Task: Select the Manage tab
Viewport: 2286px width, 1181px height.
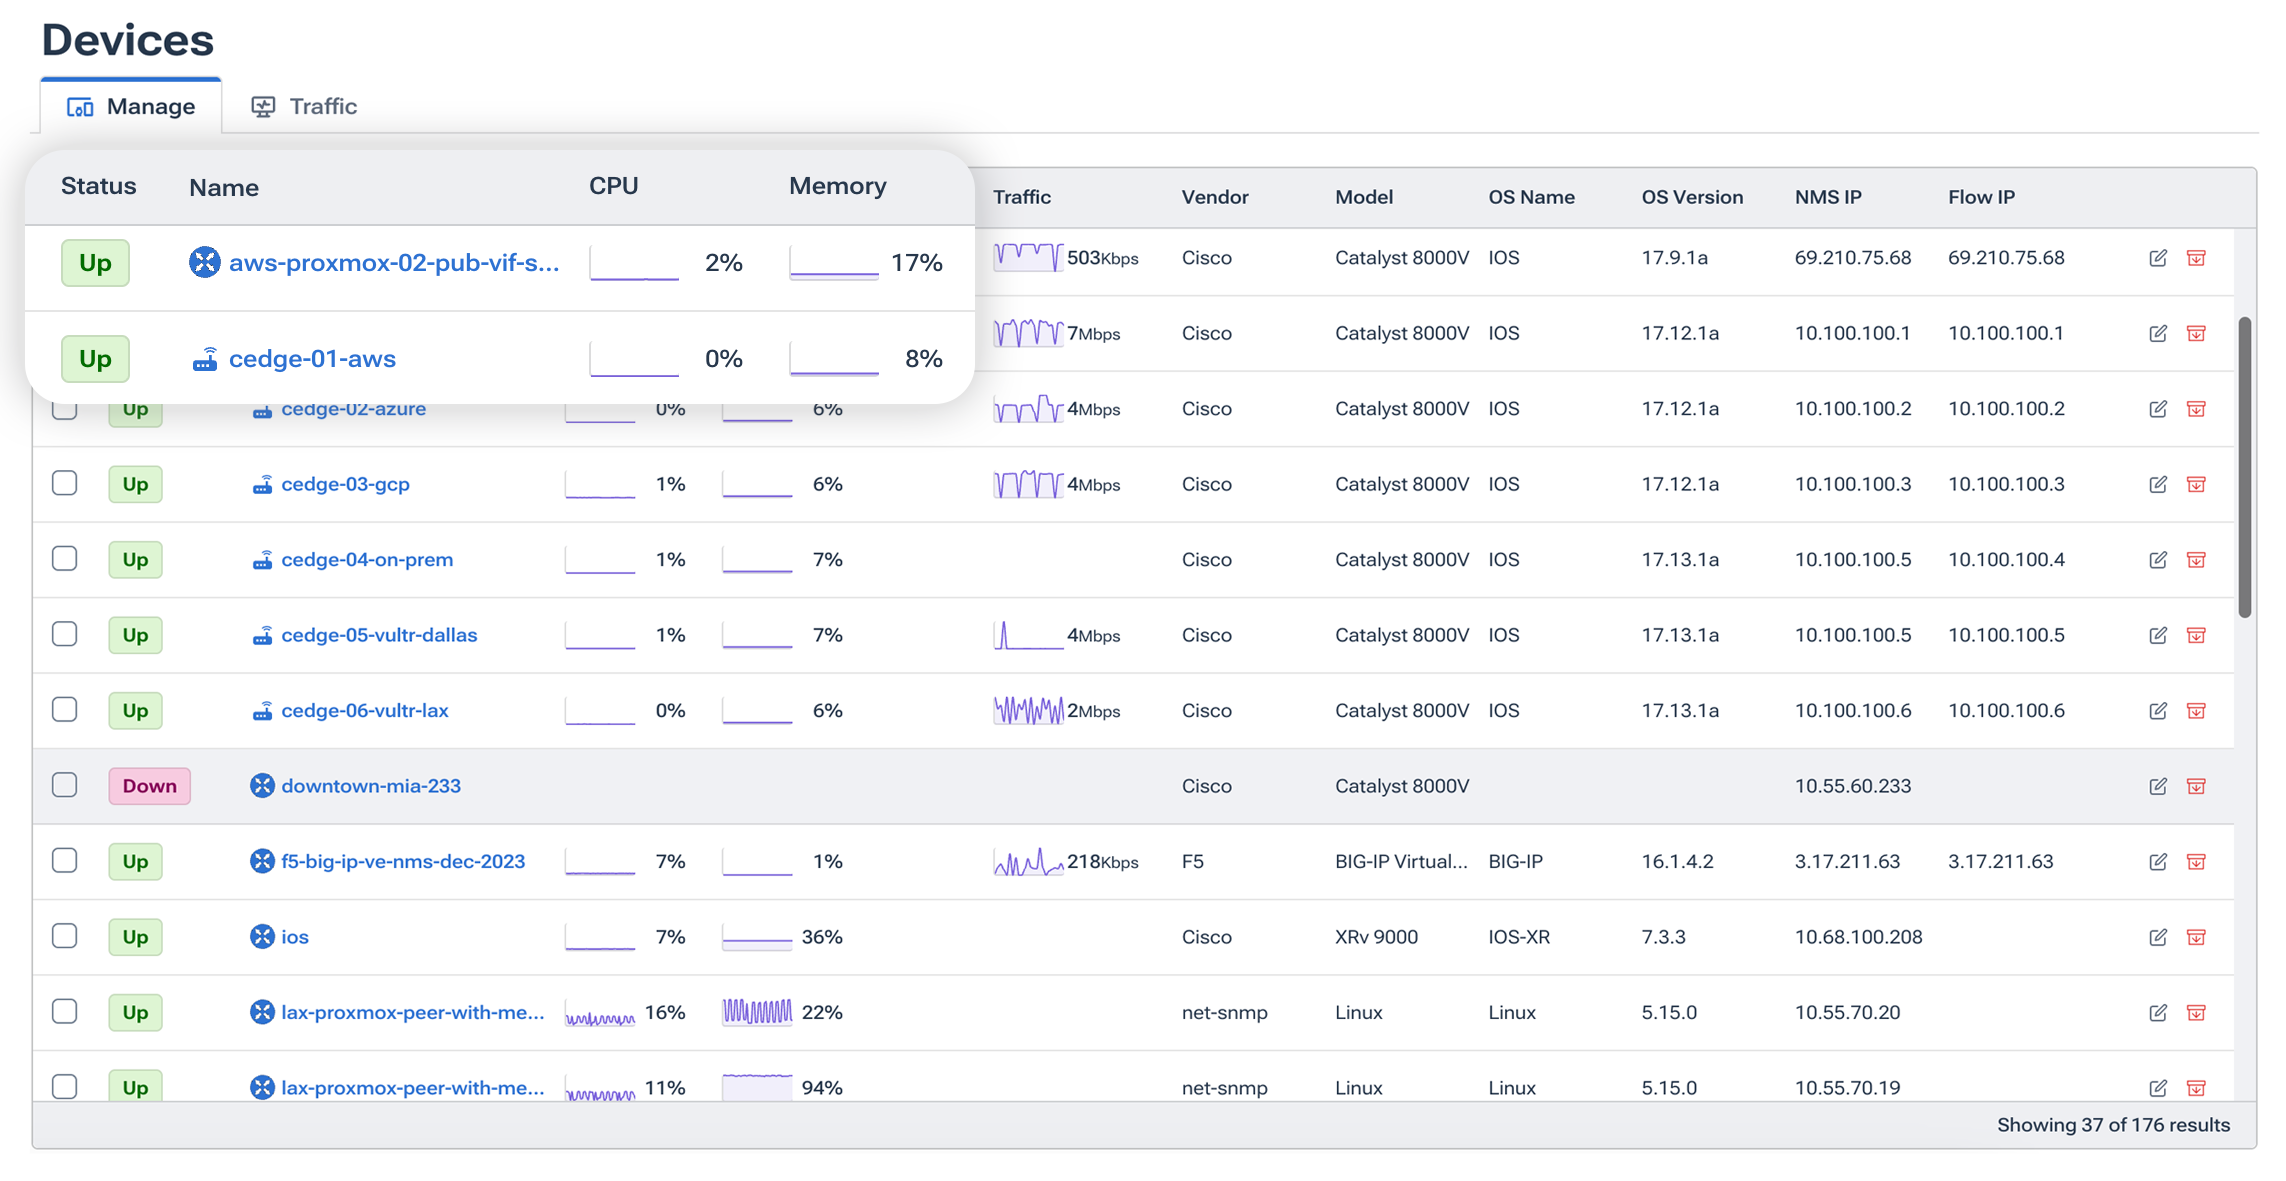Action: point(131,106)
